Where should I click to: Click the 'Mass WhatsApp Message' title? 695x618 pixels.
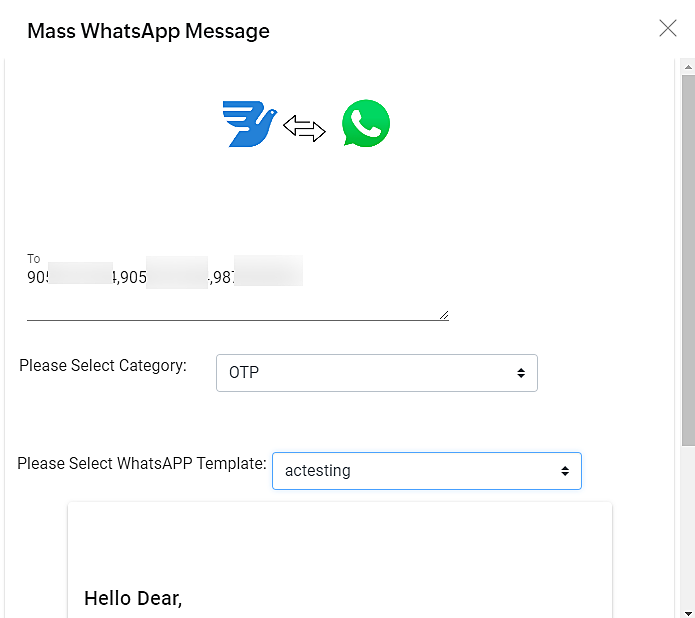tap(148, 31)
